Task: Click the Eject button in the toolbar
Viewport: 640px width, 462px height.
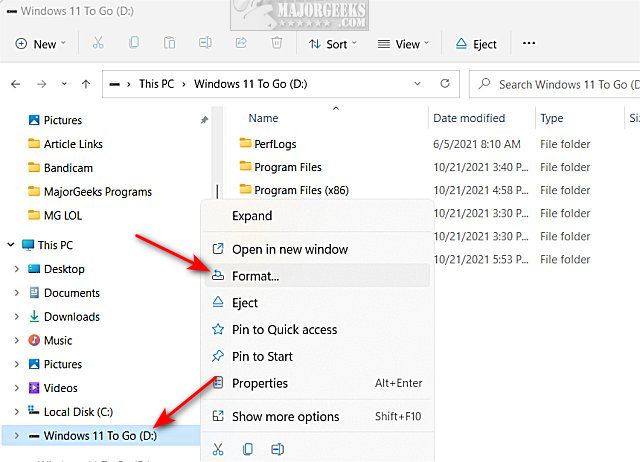Action: (476, 44)
